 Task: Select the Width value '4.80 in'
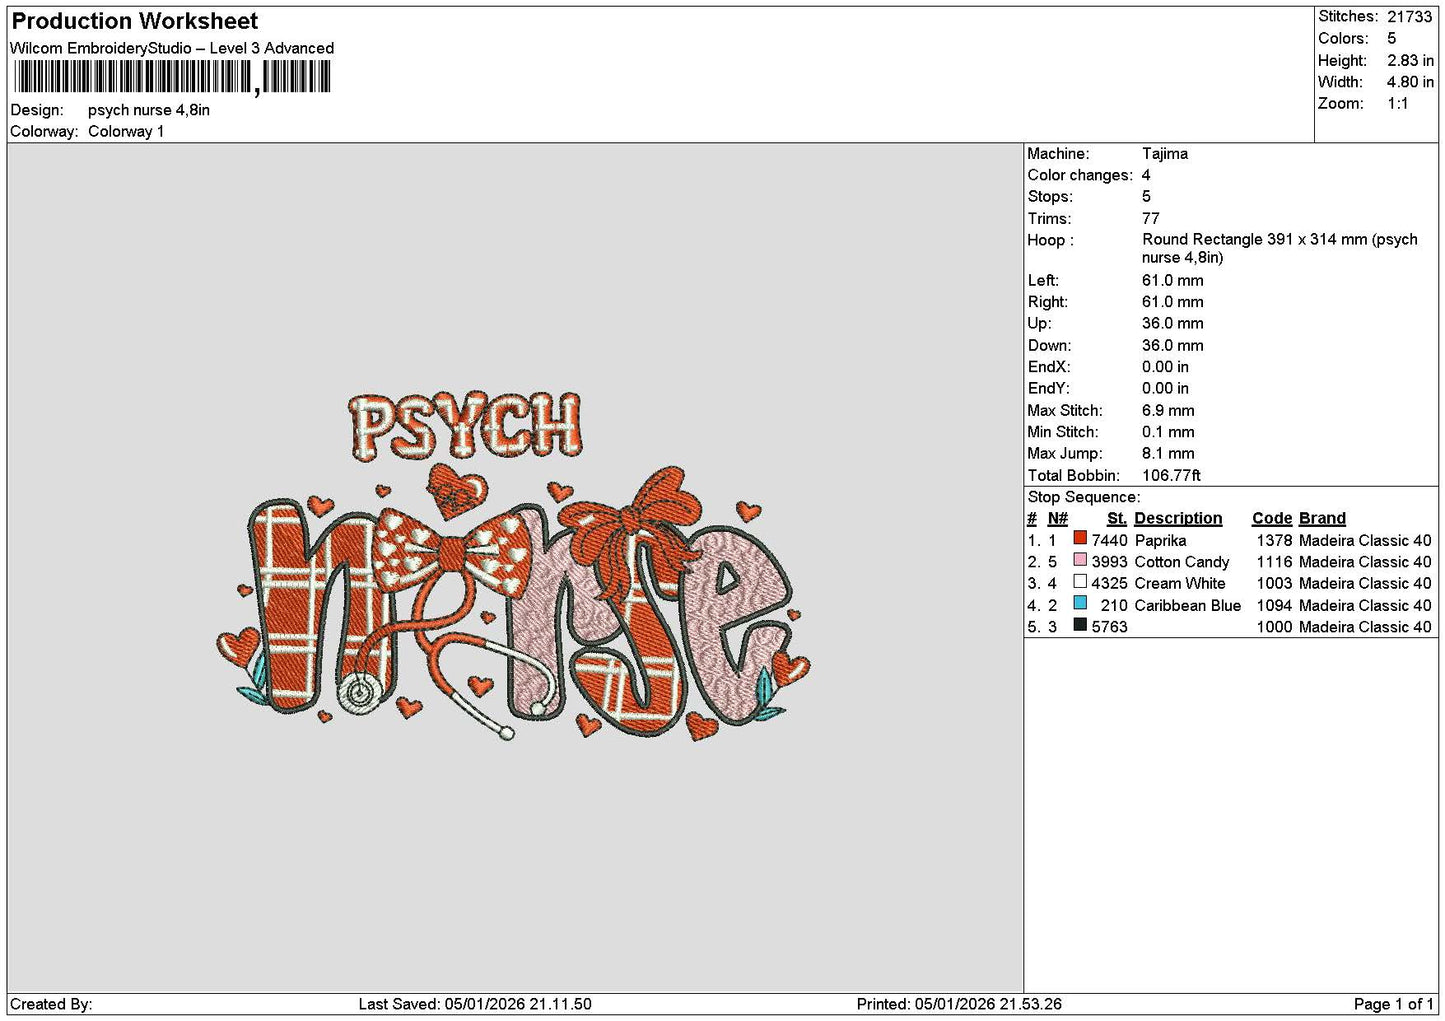pyautogui.click(x=1410, y=82)
